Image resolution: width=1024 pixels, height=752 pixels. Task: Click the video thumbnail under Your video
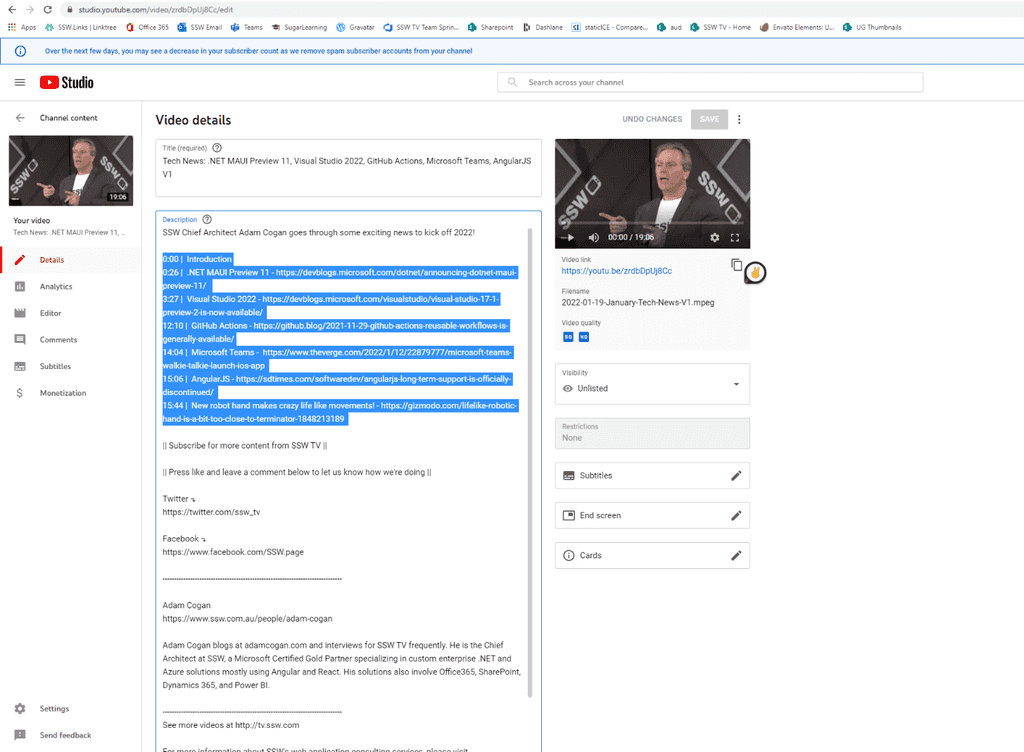point(70,170)
